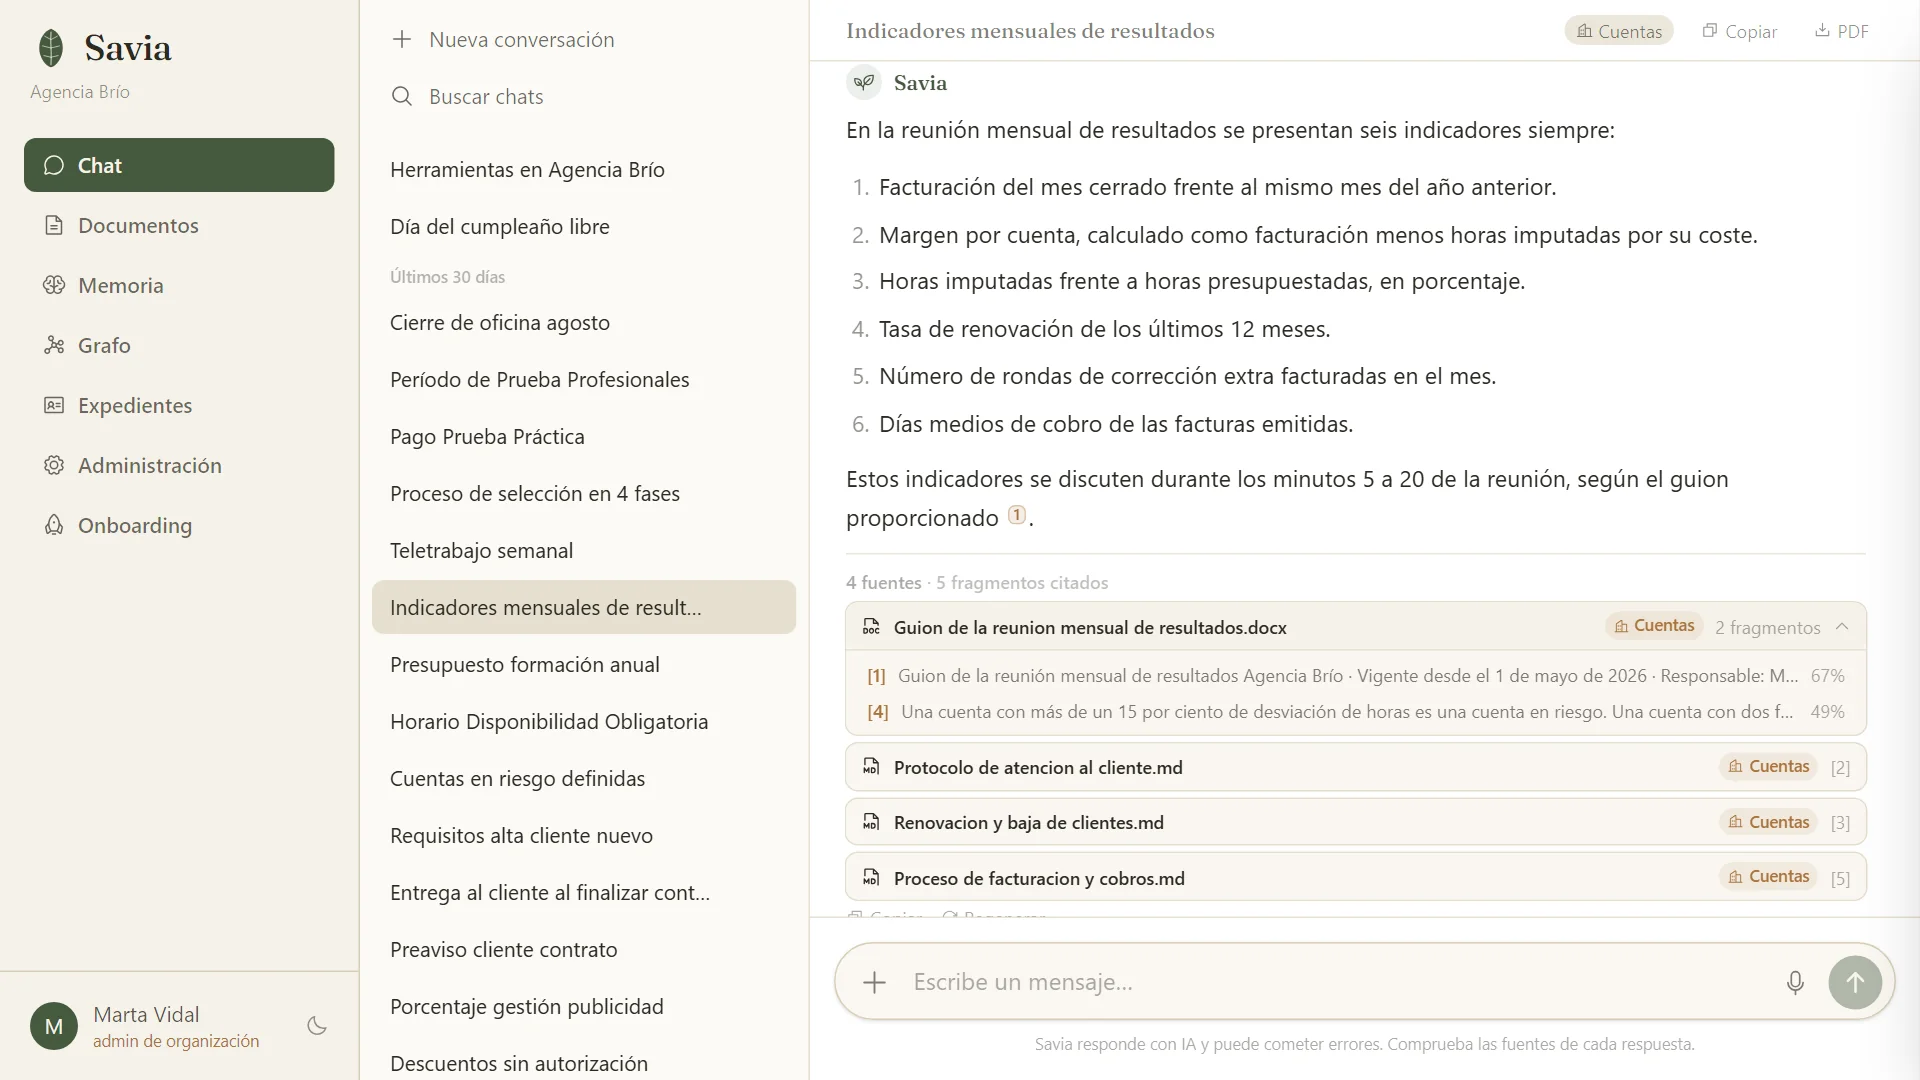Click the attach plus icon in message box
The height and width of the screenshot is (1080, 1920).
(x=875, y=982)
